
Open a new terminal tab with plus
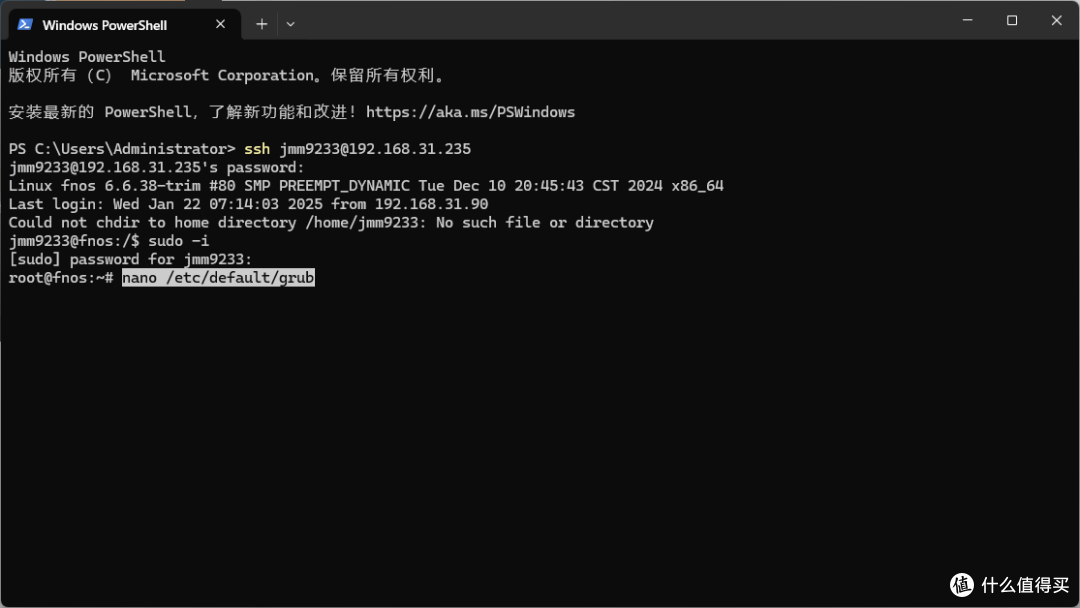(x=262, y=24)
